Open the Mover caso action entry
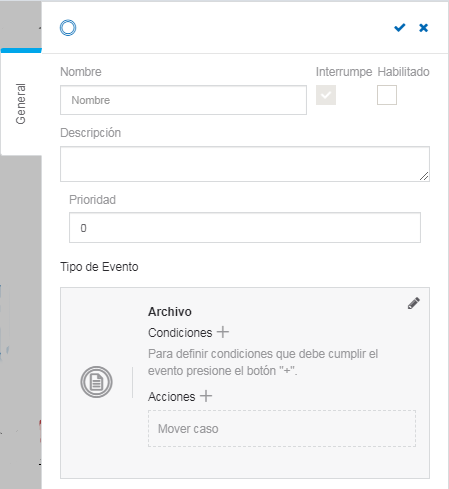 [x=282, y=429]
